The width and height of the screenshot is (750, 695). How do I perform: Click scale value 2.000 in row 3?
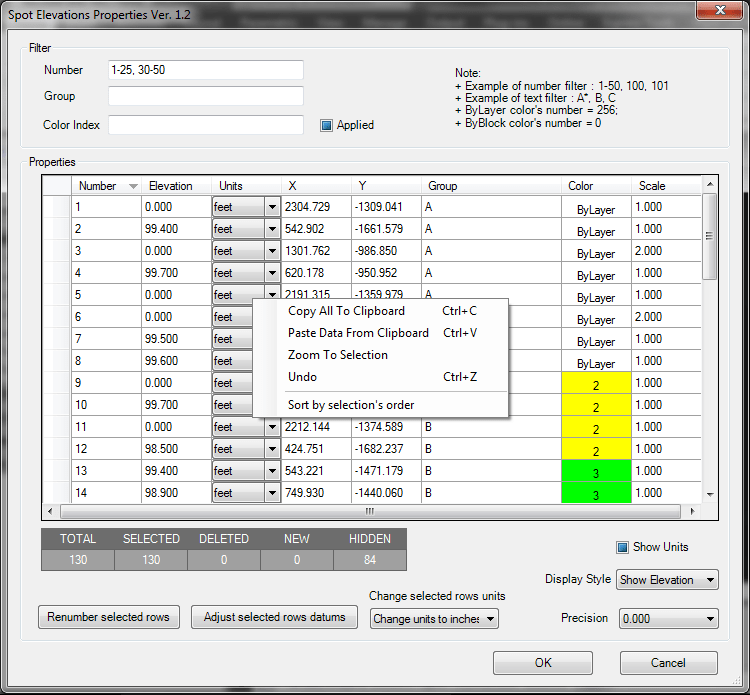click(666, 251)
